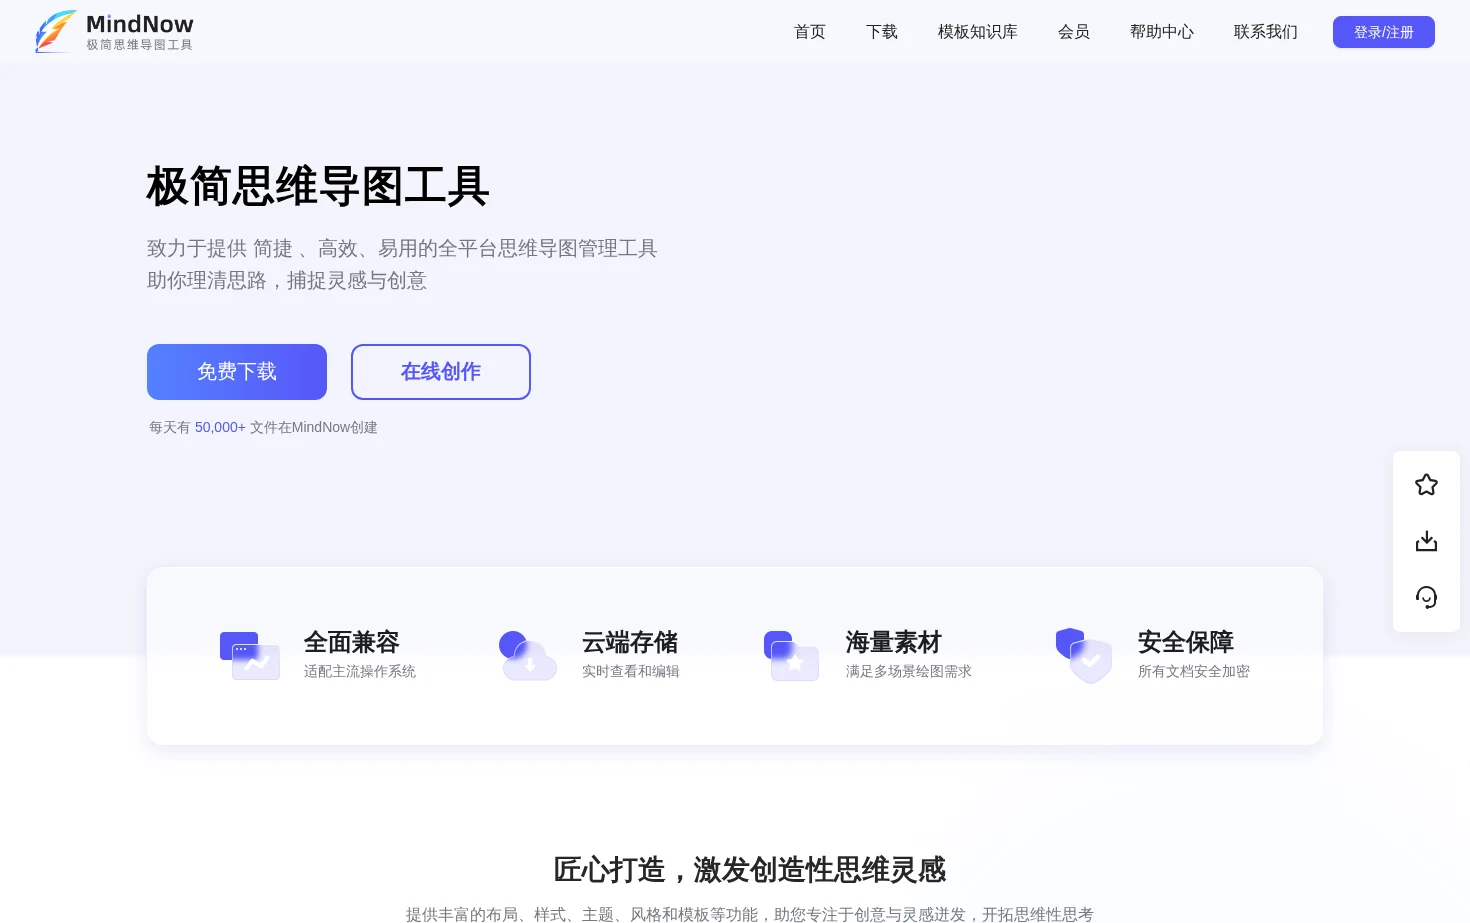Image resolution: width=1470 pixels, height=923 pixels.
Task: Click the 极简思维导图工具 main heading
Action: tap(318, 187)
